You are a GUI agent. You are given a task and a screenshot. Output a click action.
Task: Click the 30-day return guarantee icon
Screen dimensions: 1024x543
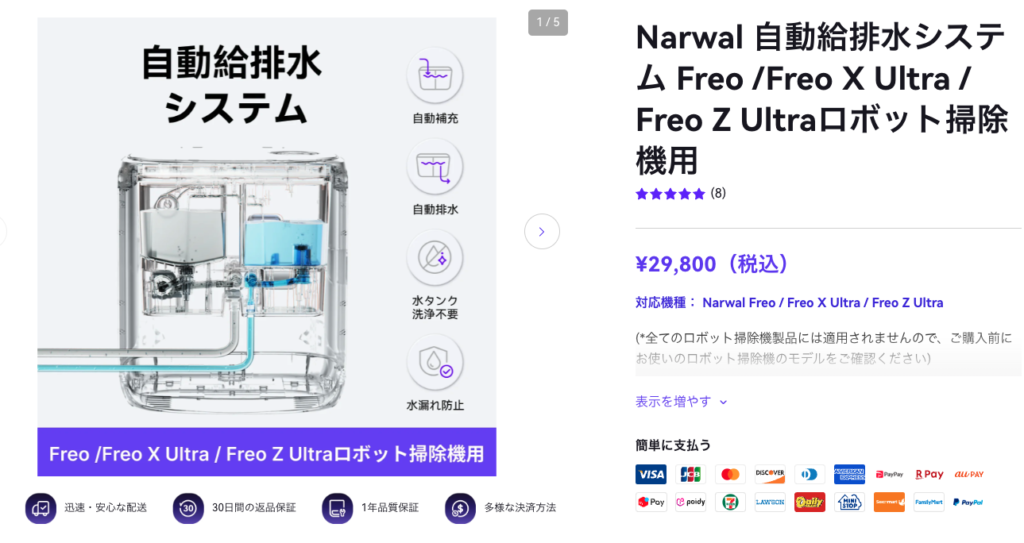click(188, 508)
